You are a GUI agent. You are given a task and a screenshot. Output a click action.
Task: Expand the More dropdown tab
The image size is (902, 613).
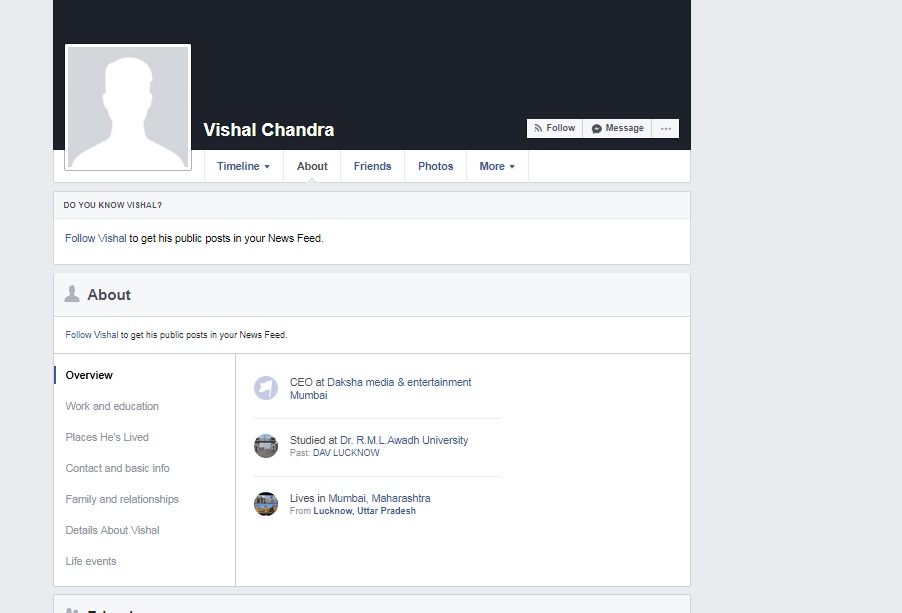pyautogui.click(x=497, y=166)
